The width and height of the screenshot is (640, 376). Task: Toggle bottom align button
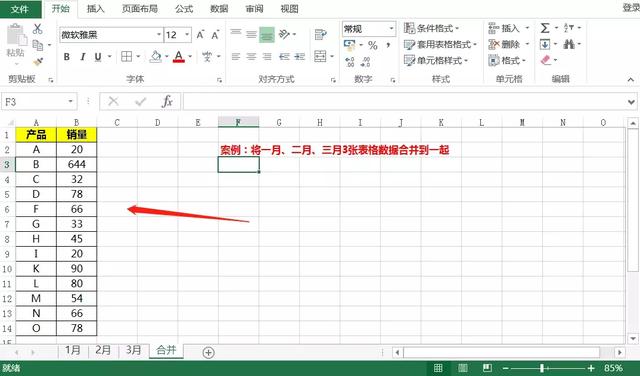pos(267,35)
